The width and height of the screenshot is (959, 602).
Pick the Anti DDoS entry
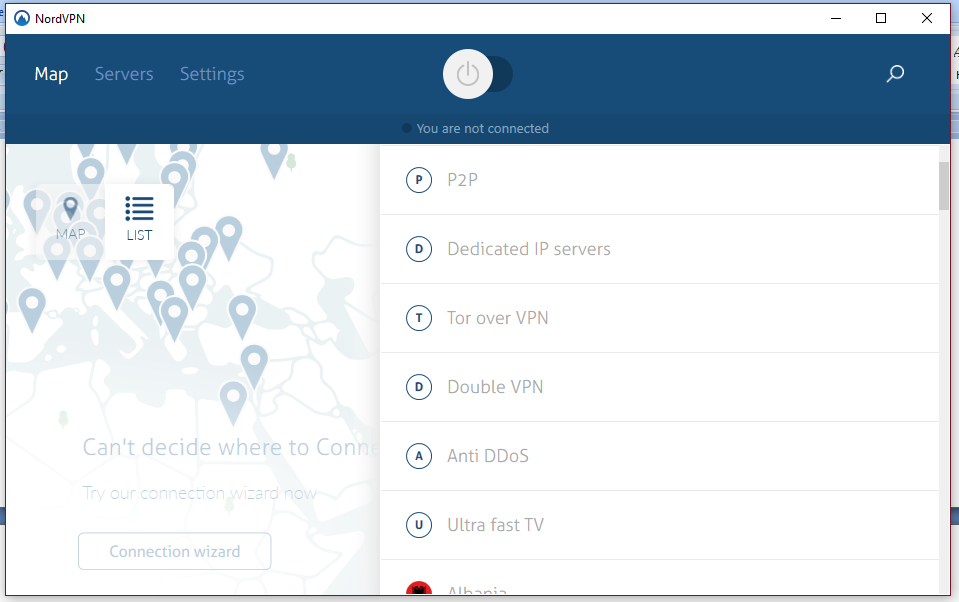click(x=660, y=456)
